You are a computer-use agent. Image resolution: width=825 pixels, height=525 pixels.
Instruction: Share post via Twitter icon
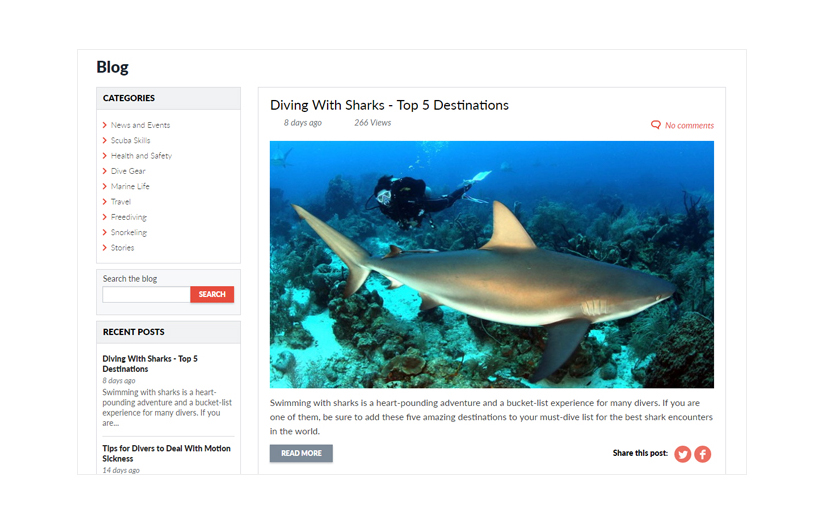click(682, 454)
